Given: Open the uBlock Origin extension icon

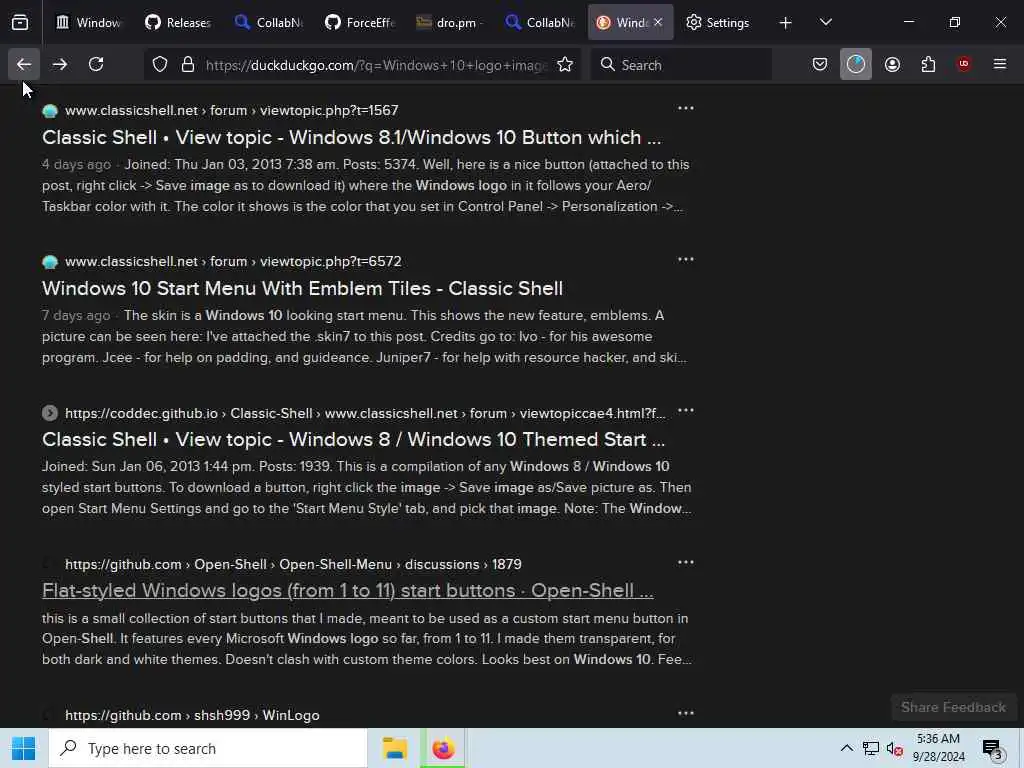Looking at the screenshot, I should [963, 64].
